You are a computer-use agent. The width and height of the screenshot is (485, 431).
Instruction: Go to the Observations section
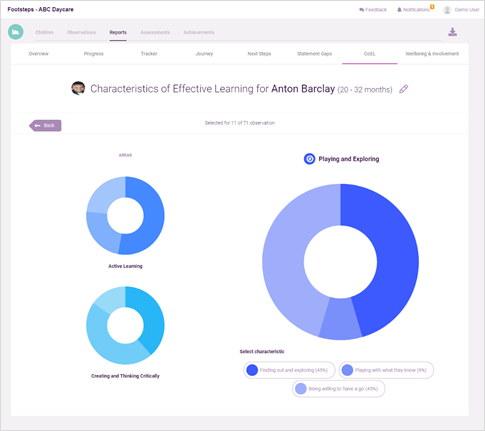coord(81,32)
